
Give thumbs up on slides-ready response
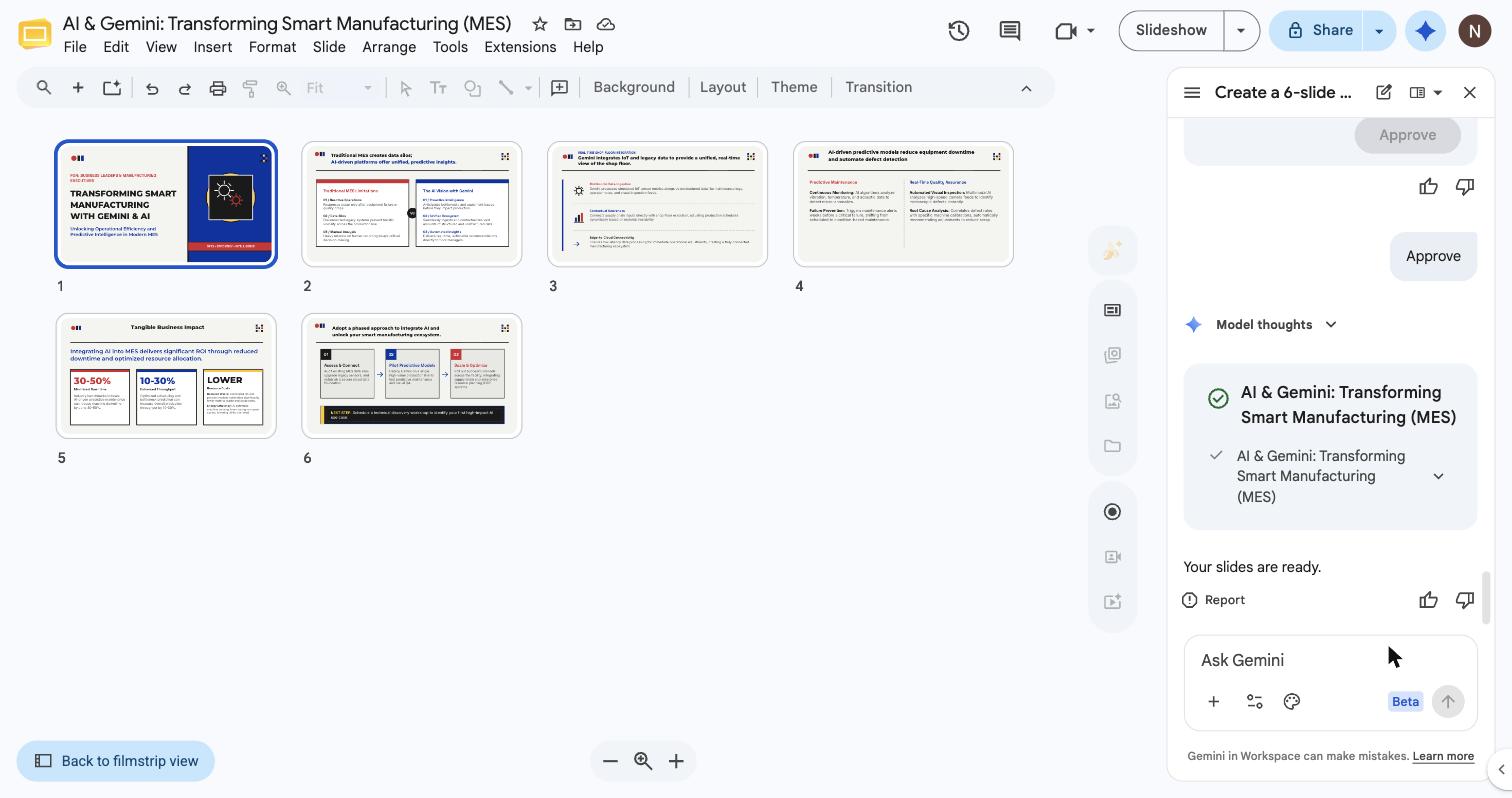[1428, 600]
